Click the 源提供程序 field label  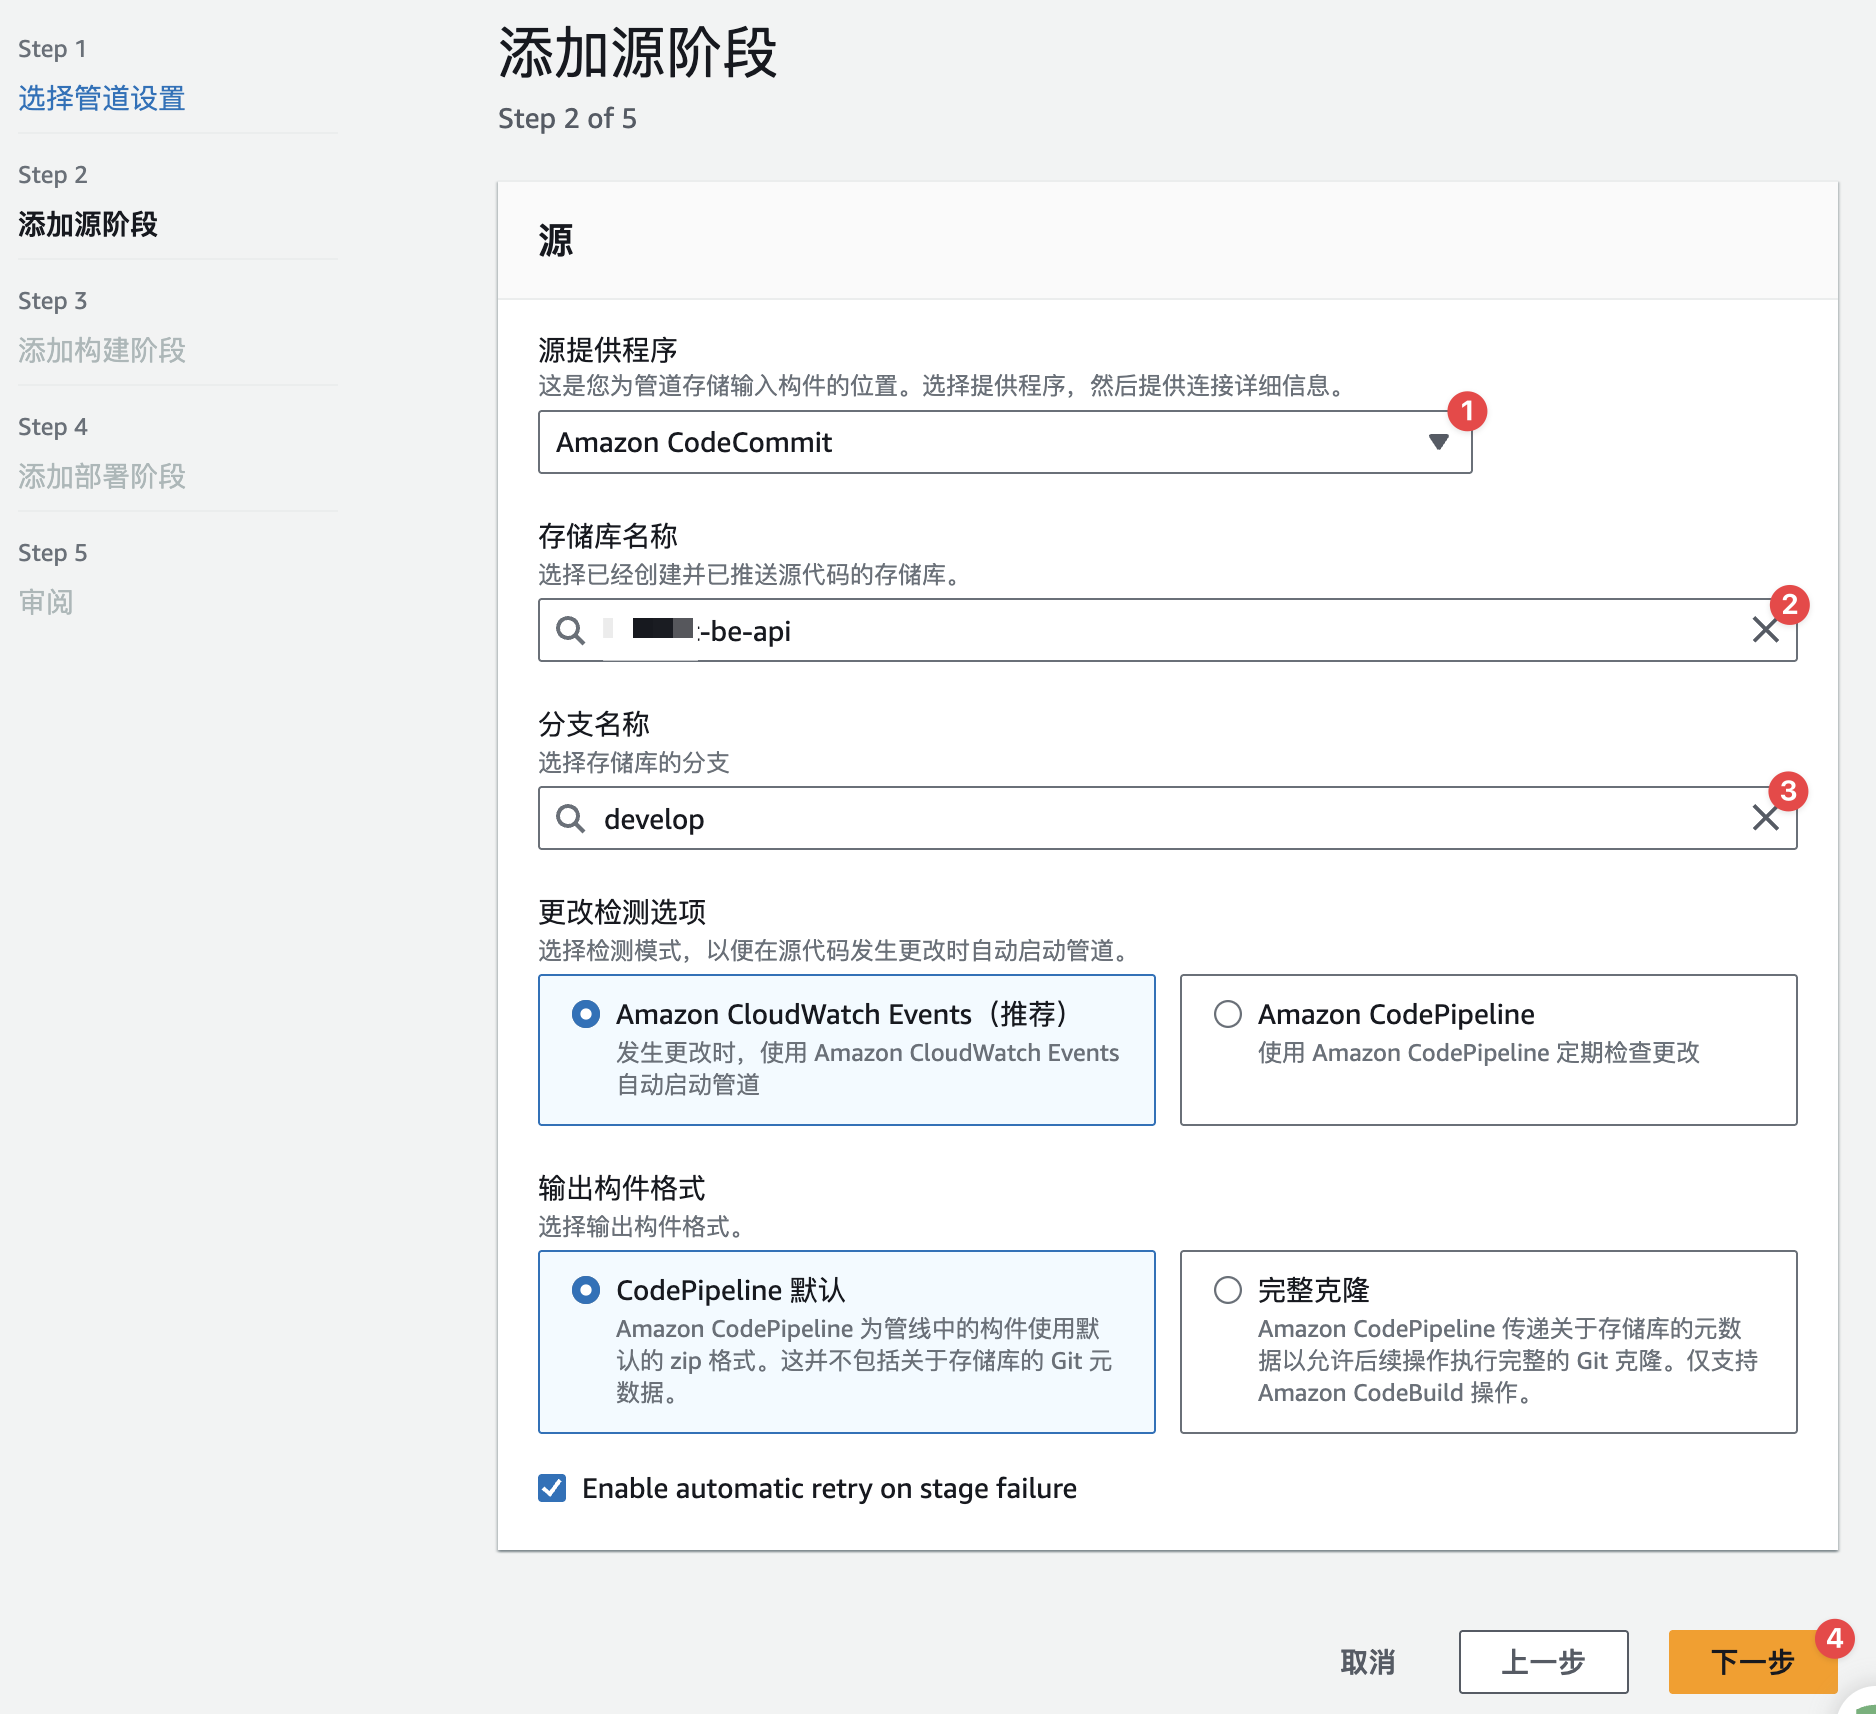[x=608, y=350]
